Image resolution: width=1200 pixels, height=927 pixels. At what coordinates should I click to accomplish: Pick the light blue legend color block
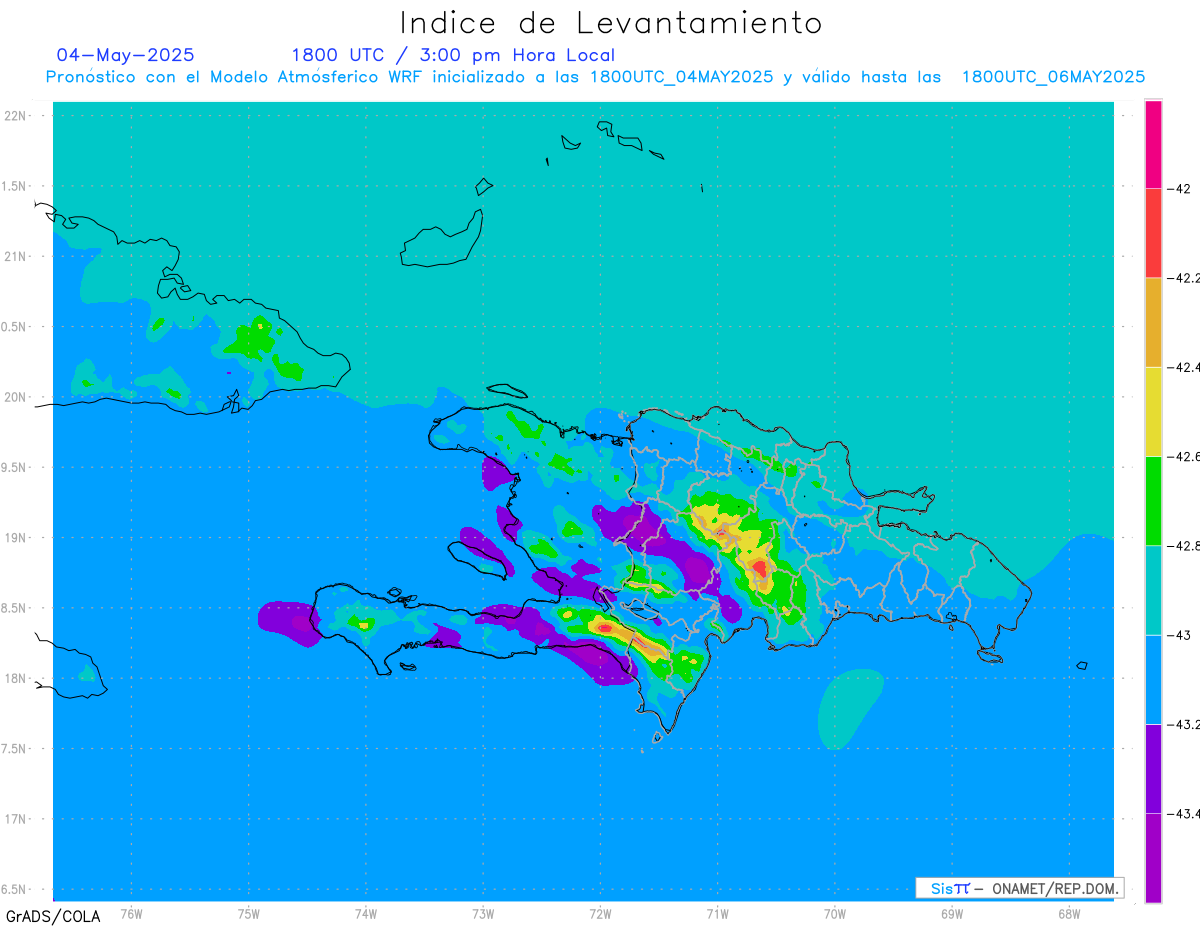1153,679
